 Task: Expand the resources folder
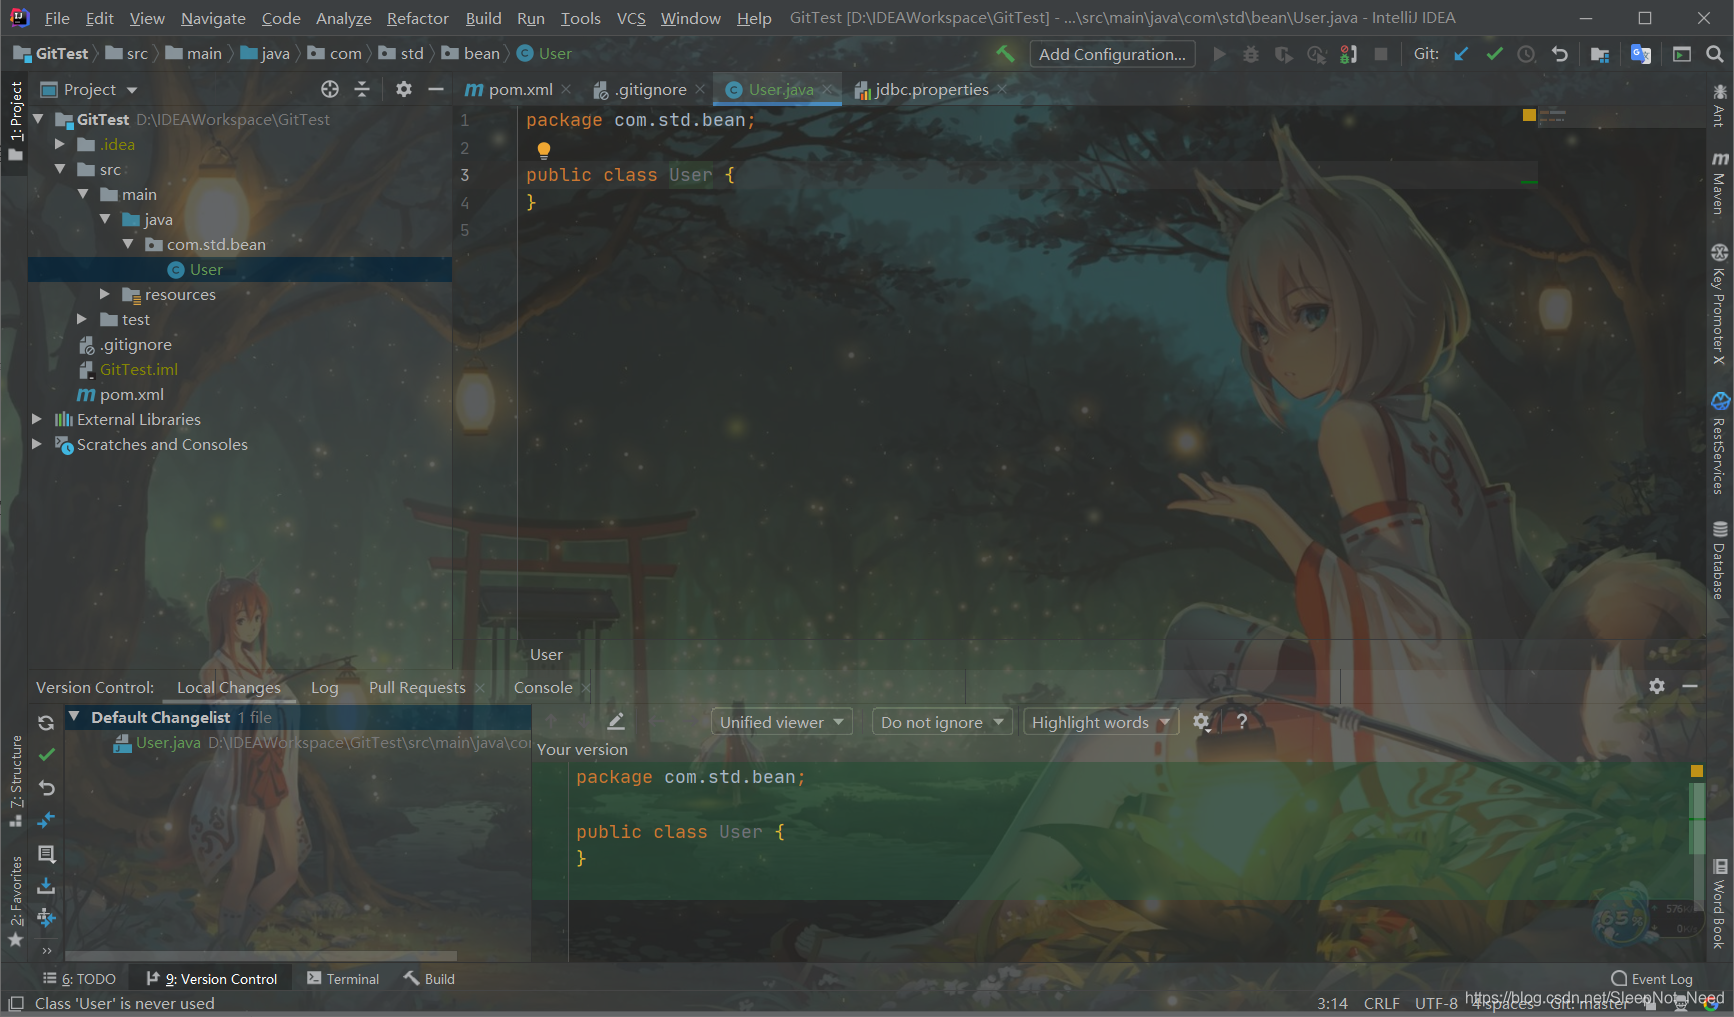[104, 294]
